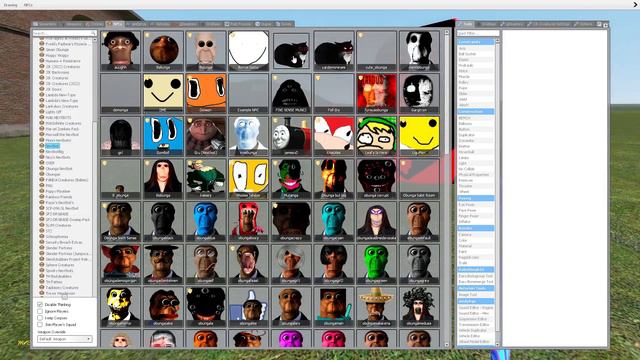Select the obunga with sombrero icon
The image size is (640, 360).
tap(376, 307)
